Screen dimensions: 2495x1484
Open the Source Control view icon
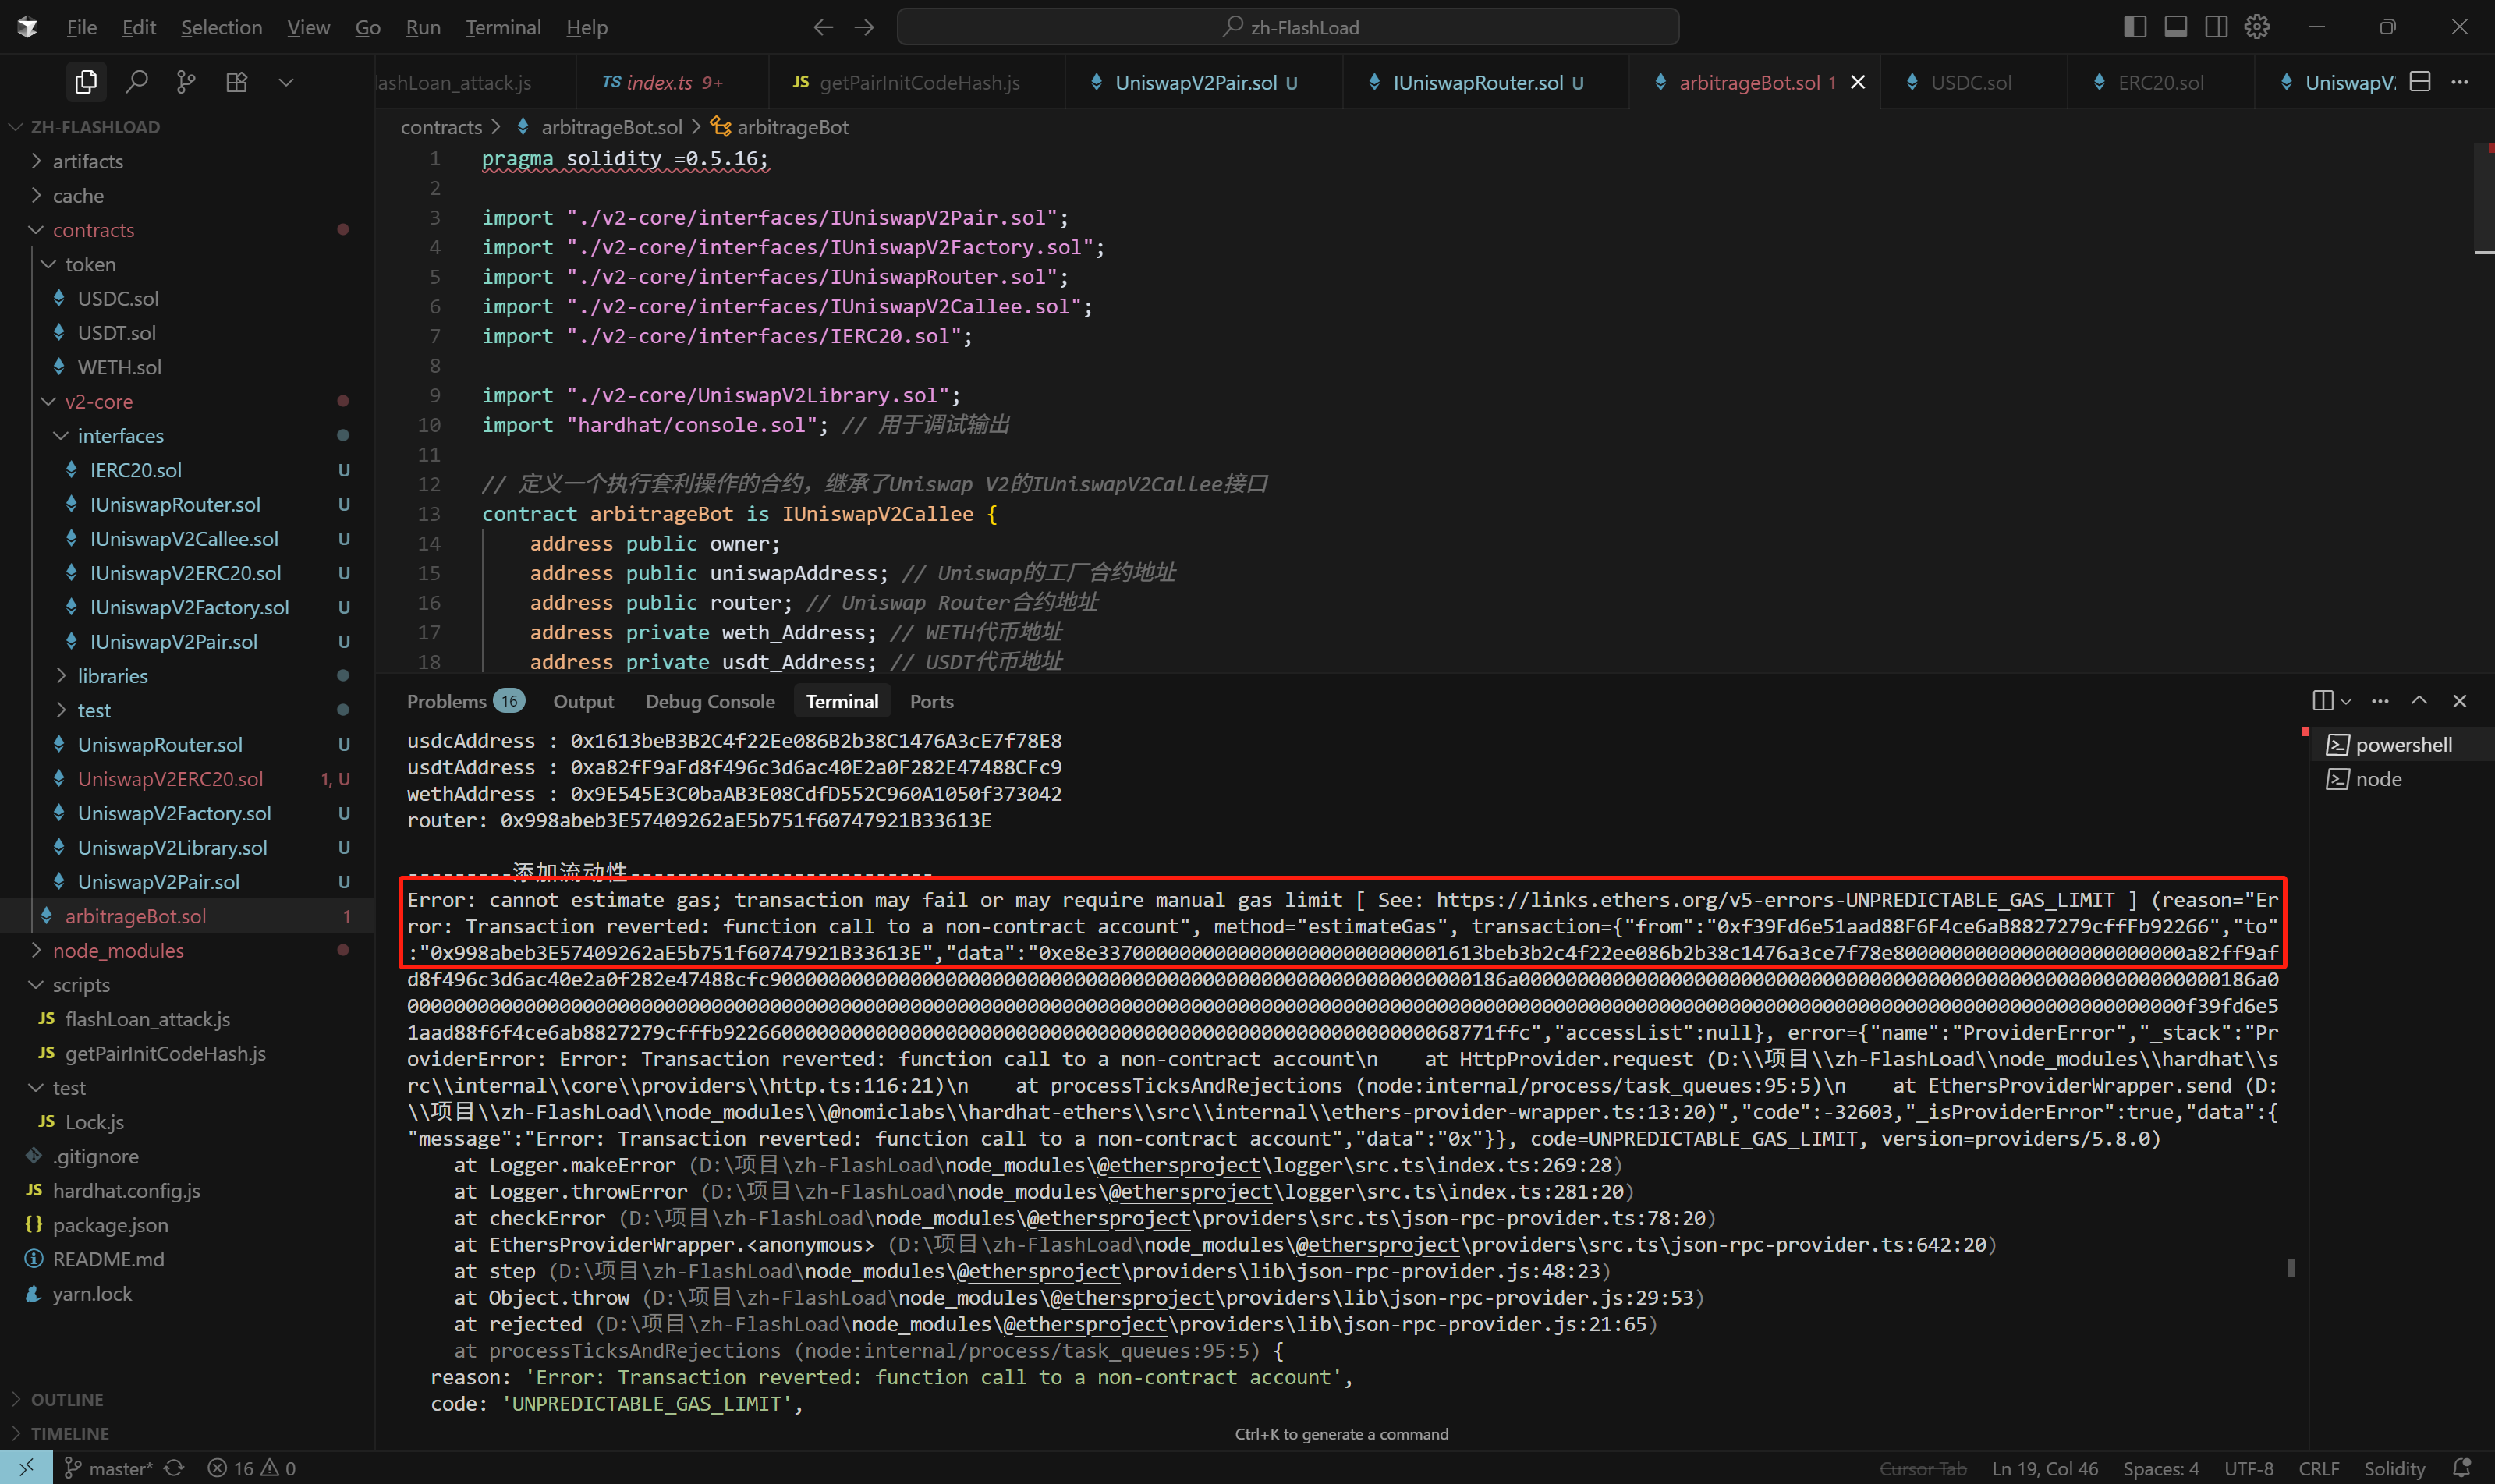(x=186, y=82)
